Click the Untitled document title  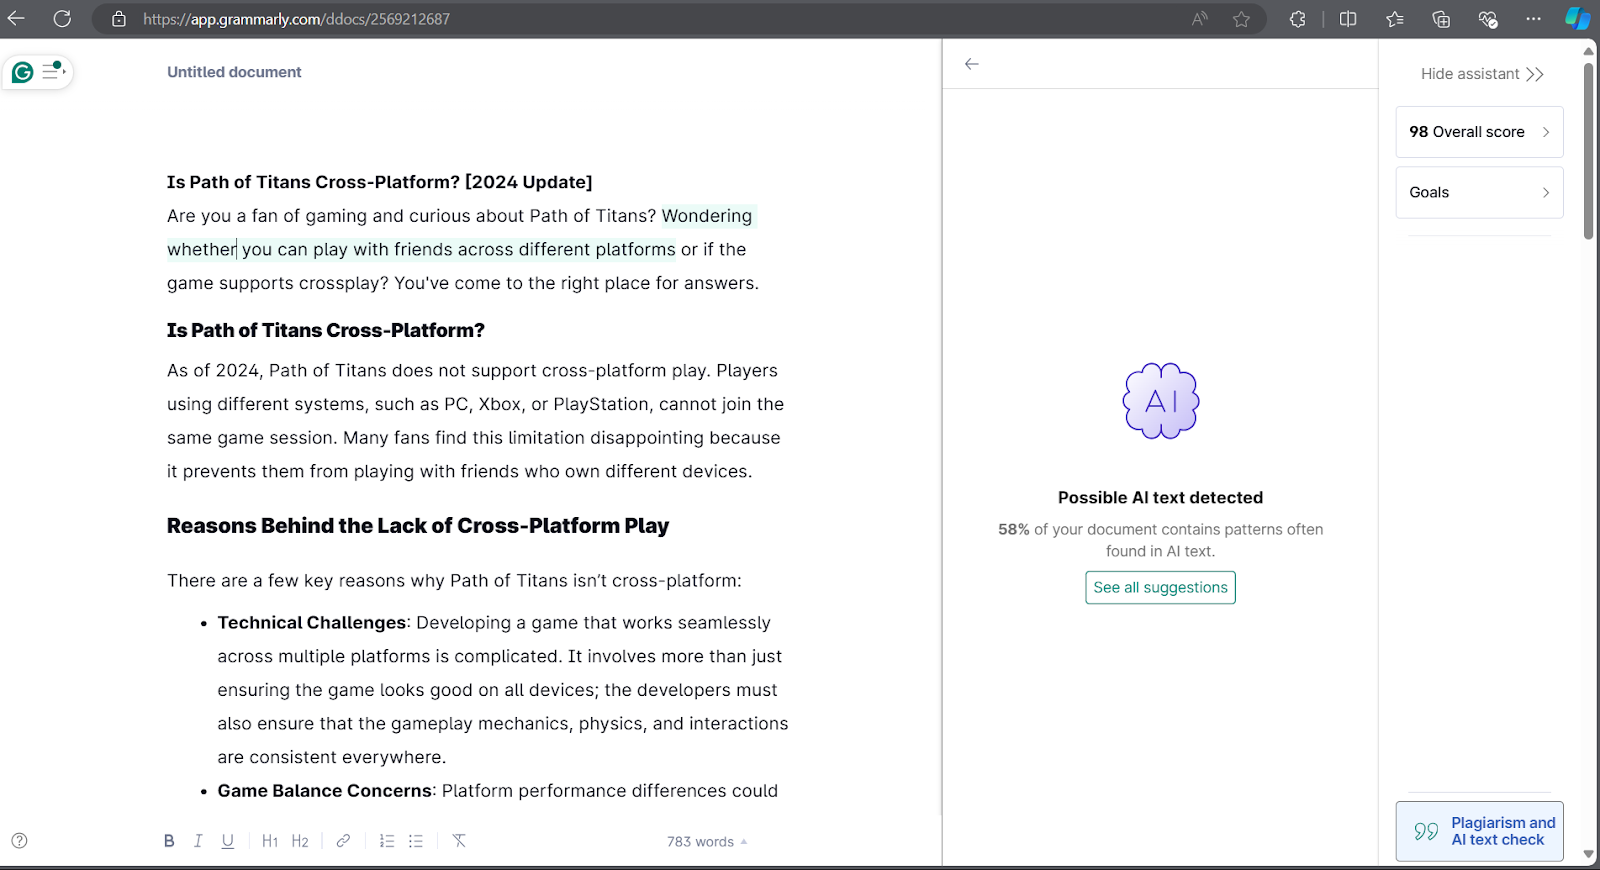coord(234,72)
